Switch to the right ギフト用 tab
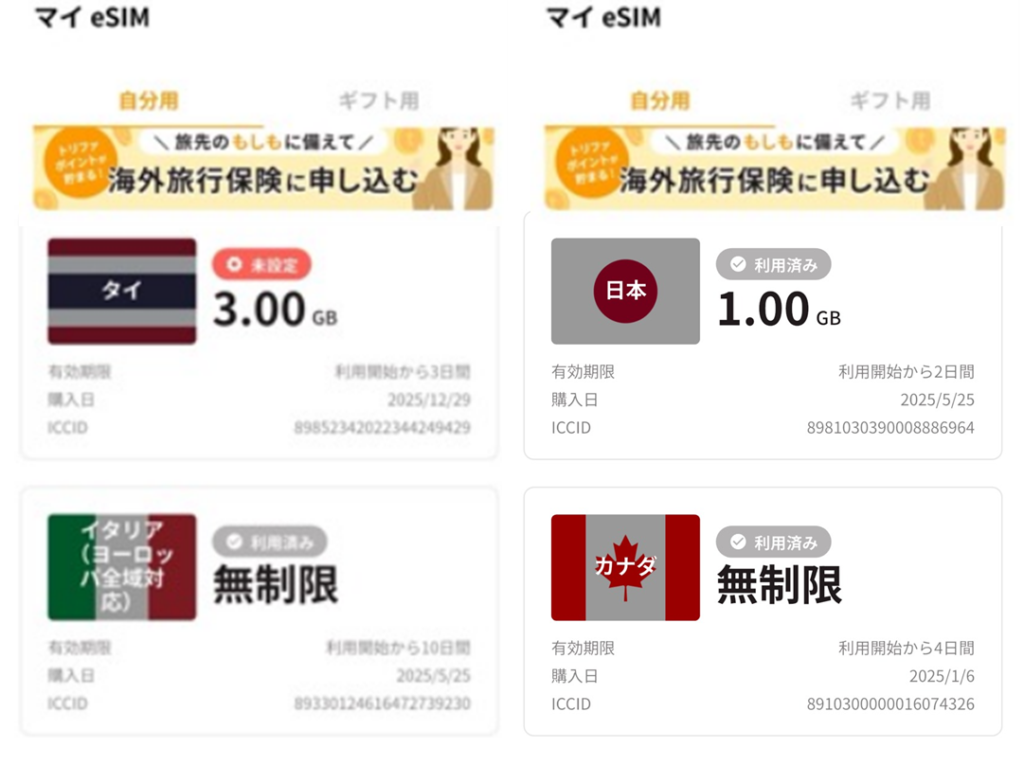 pos(890,101)
